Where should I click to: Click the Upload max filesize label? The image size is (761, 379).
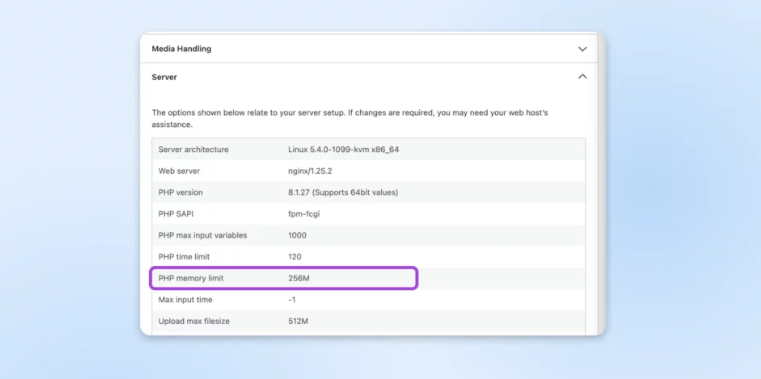[x=194, y=321]
